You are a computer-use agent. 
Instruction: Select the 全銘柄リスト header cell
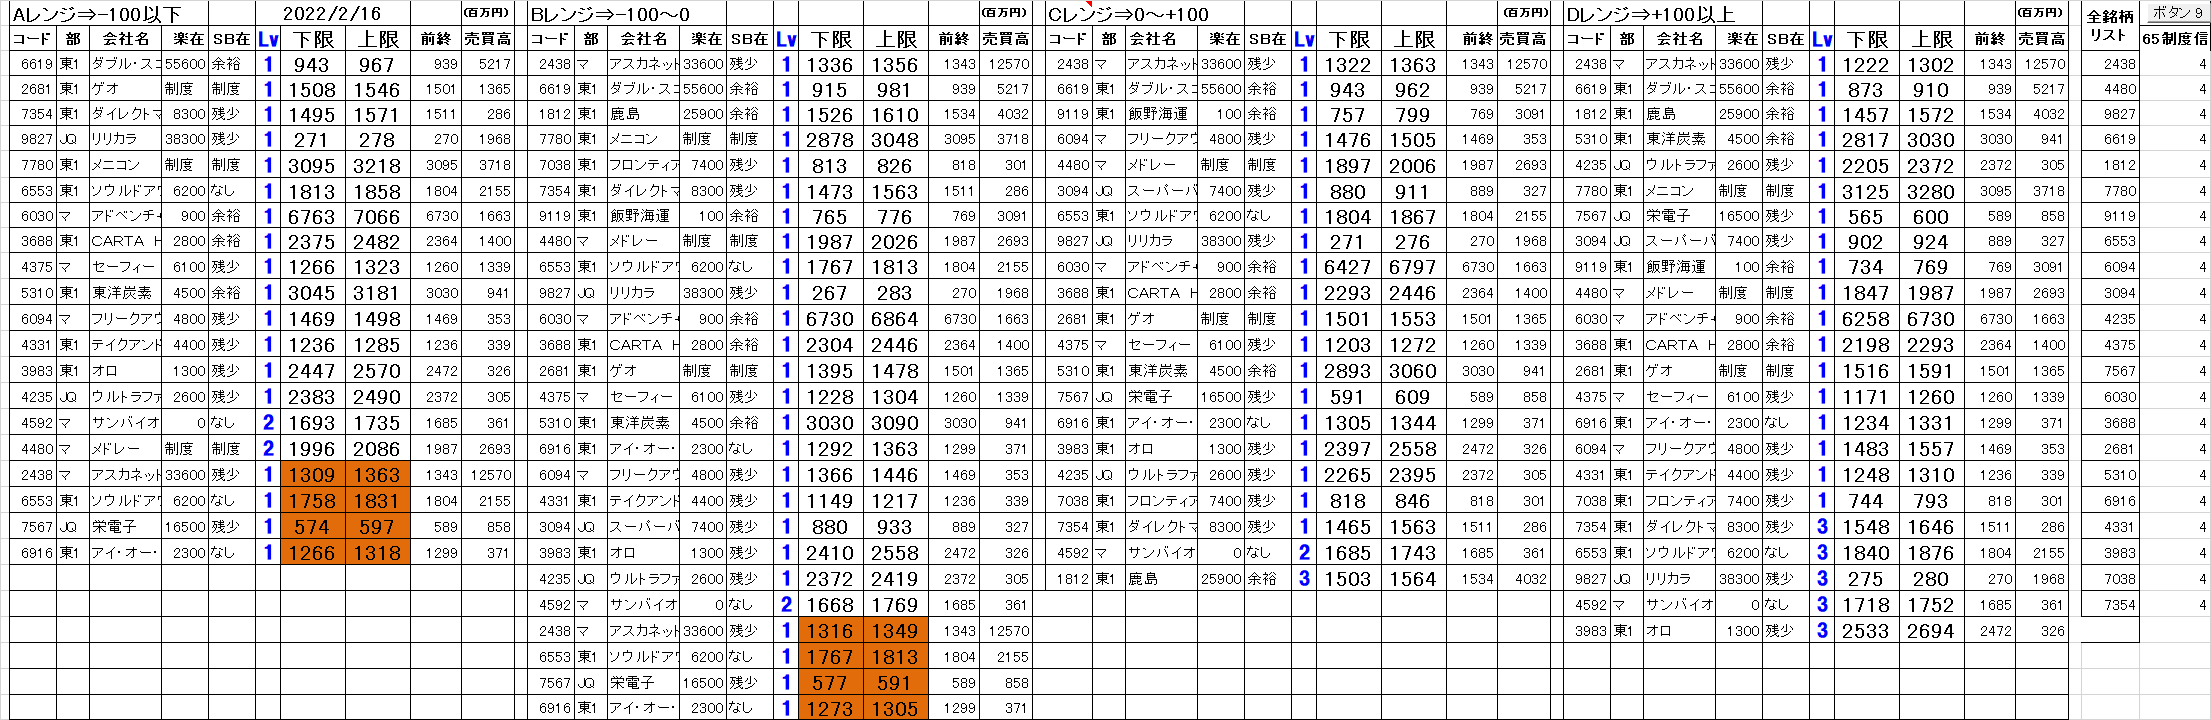click(2110, 27)
